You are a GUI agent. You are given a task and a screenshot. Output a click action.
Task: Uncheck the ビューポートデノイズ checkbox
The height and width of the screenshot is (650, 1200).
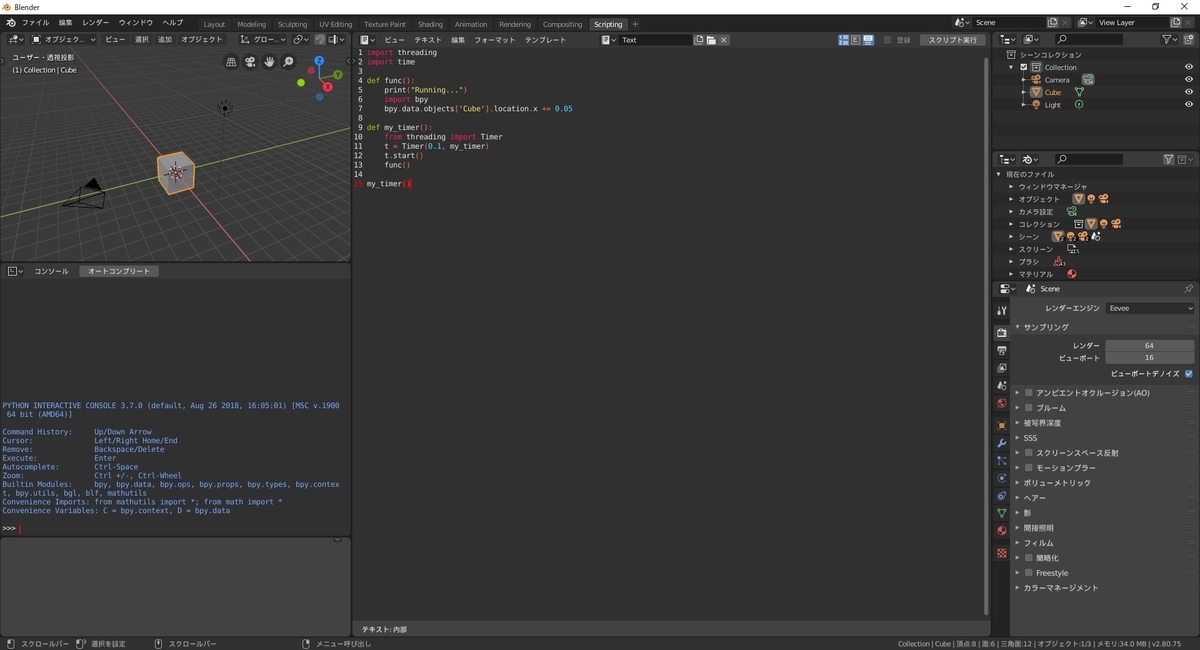pyautogui.click(x=1188, y=373)
